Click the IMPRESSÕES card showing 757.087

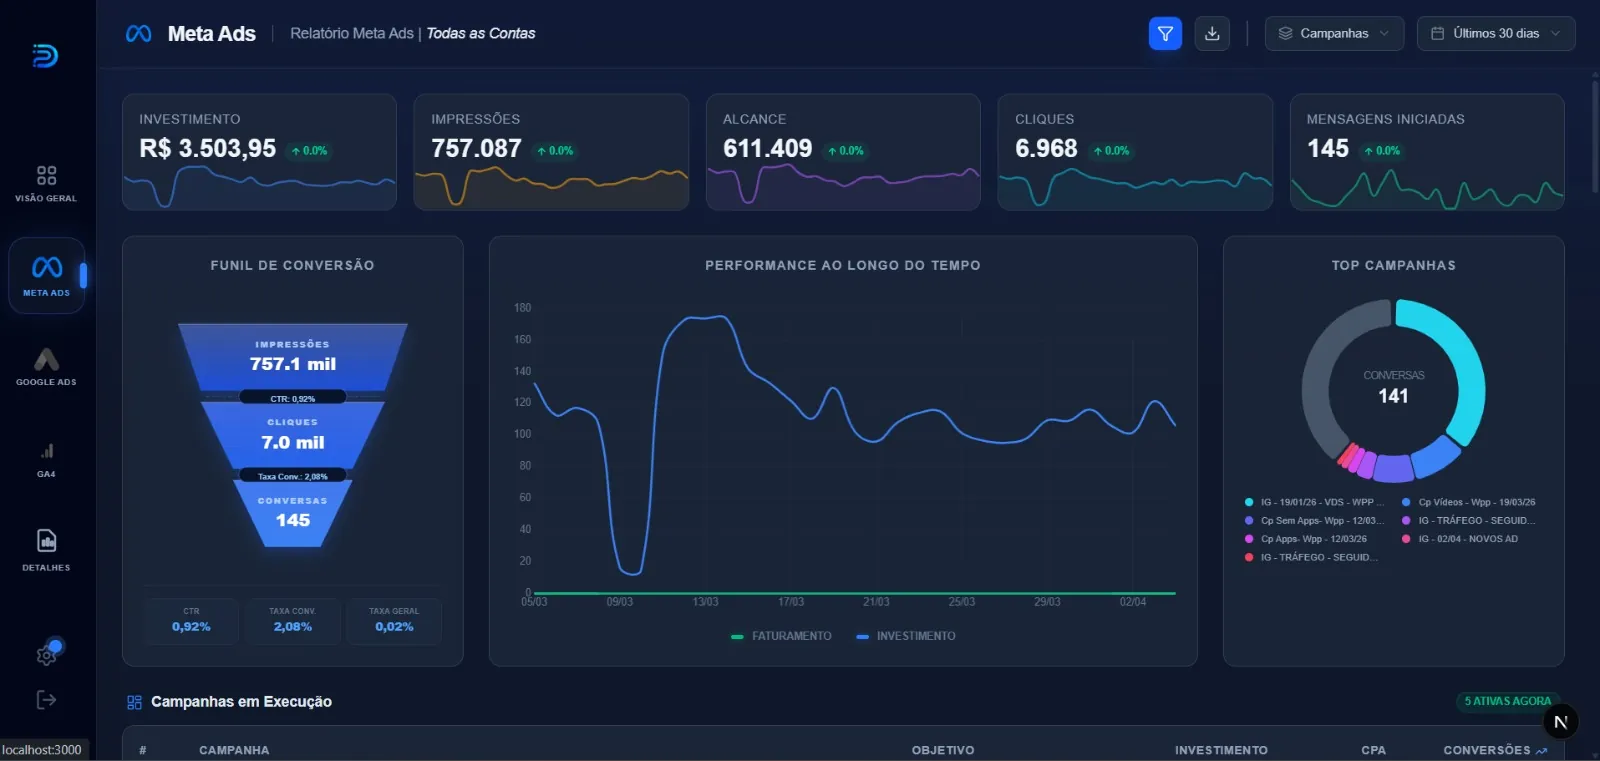[551, 152]
